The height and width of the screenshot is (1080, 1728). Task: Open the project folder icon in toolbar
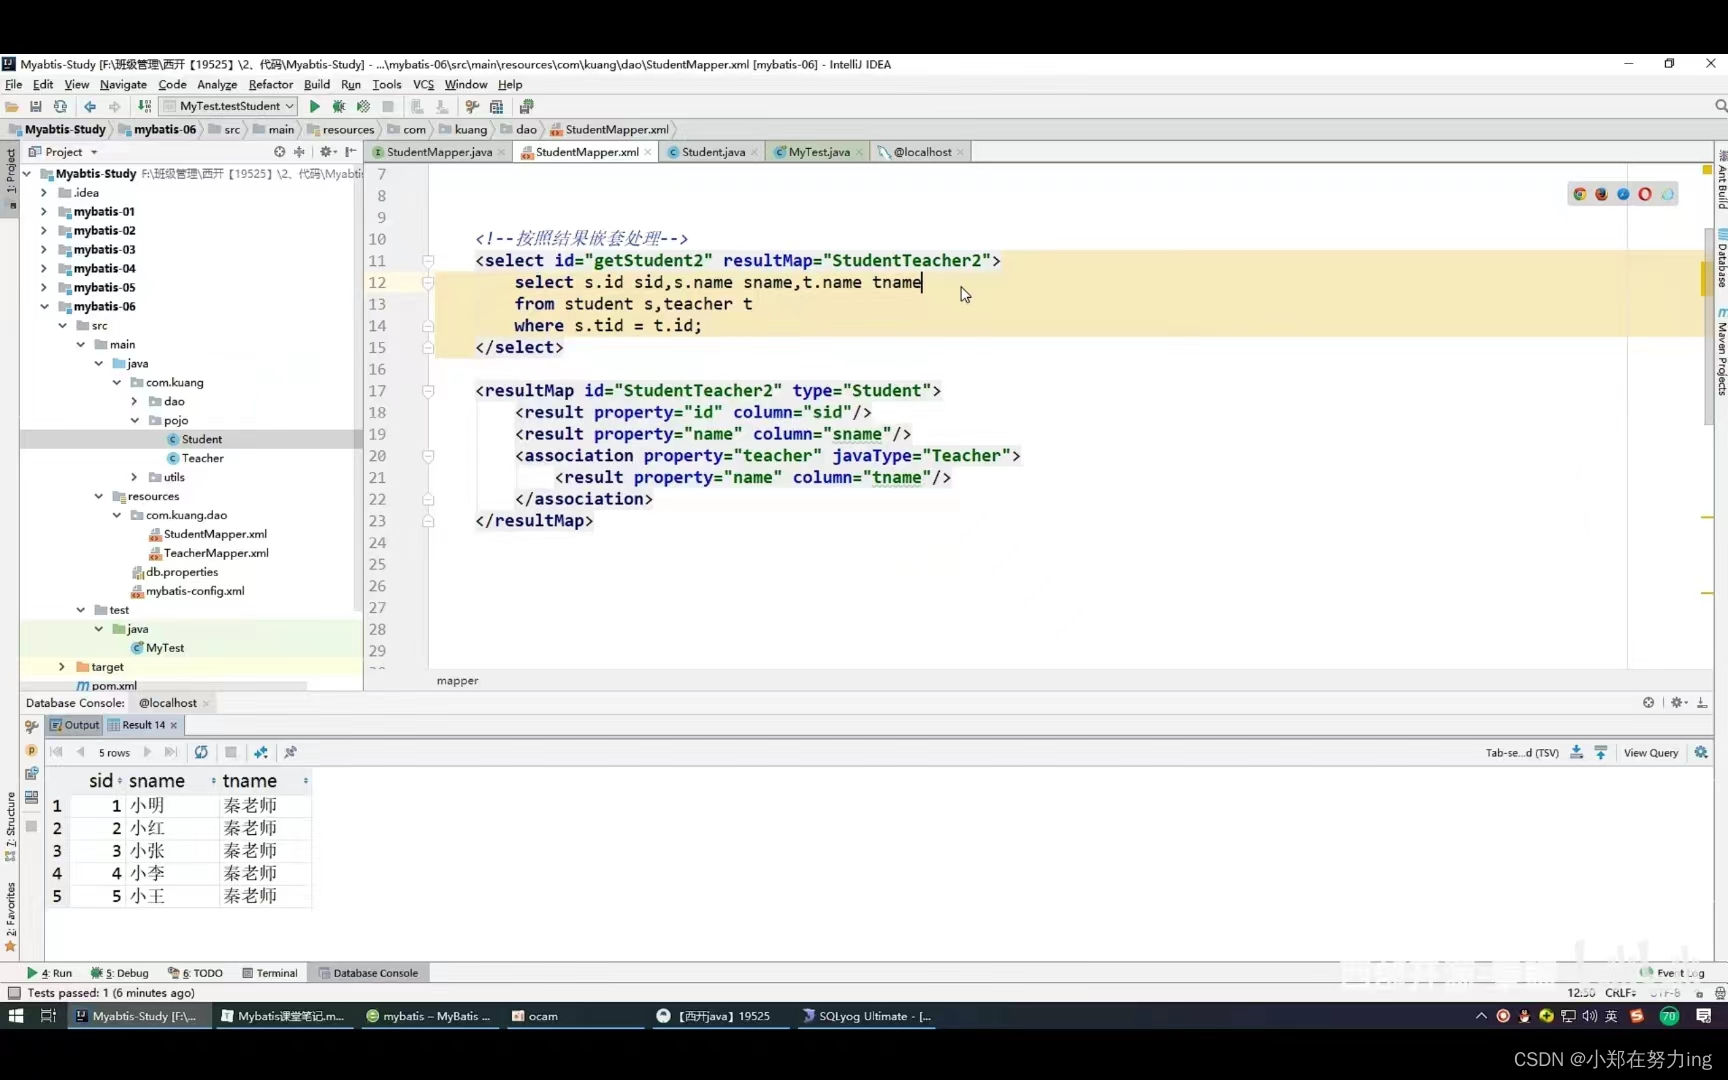coord(12,106)
